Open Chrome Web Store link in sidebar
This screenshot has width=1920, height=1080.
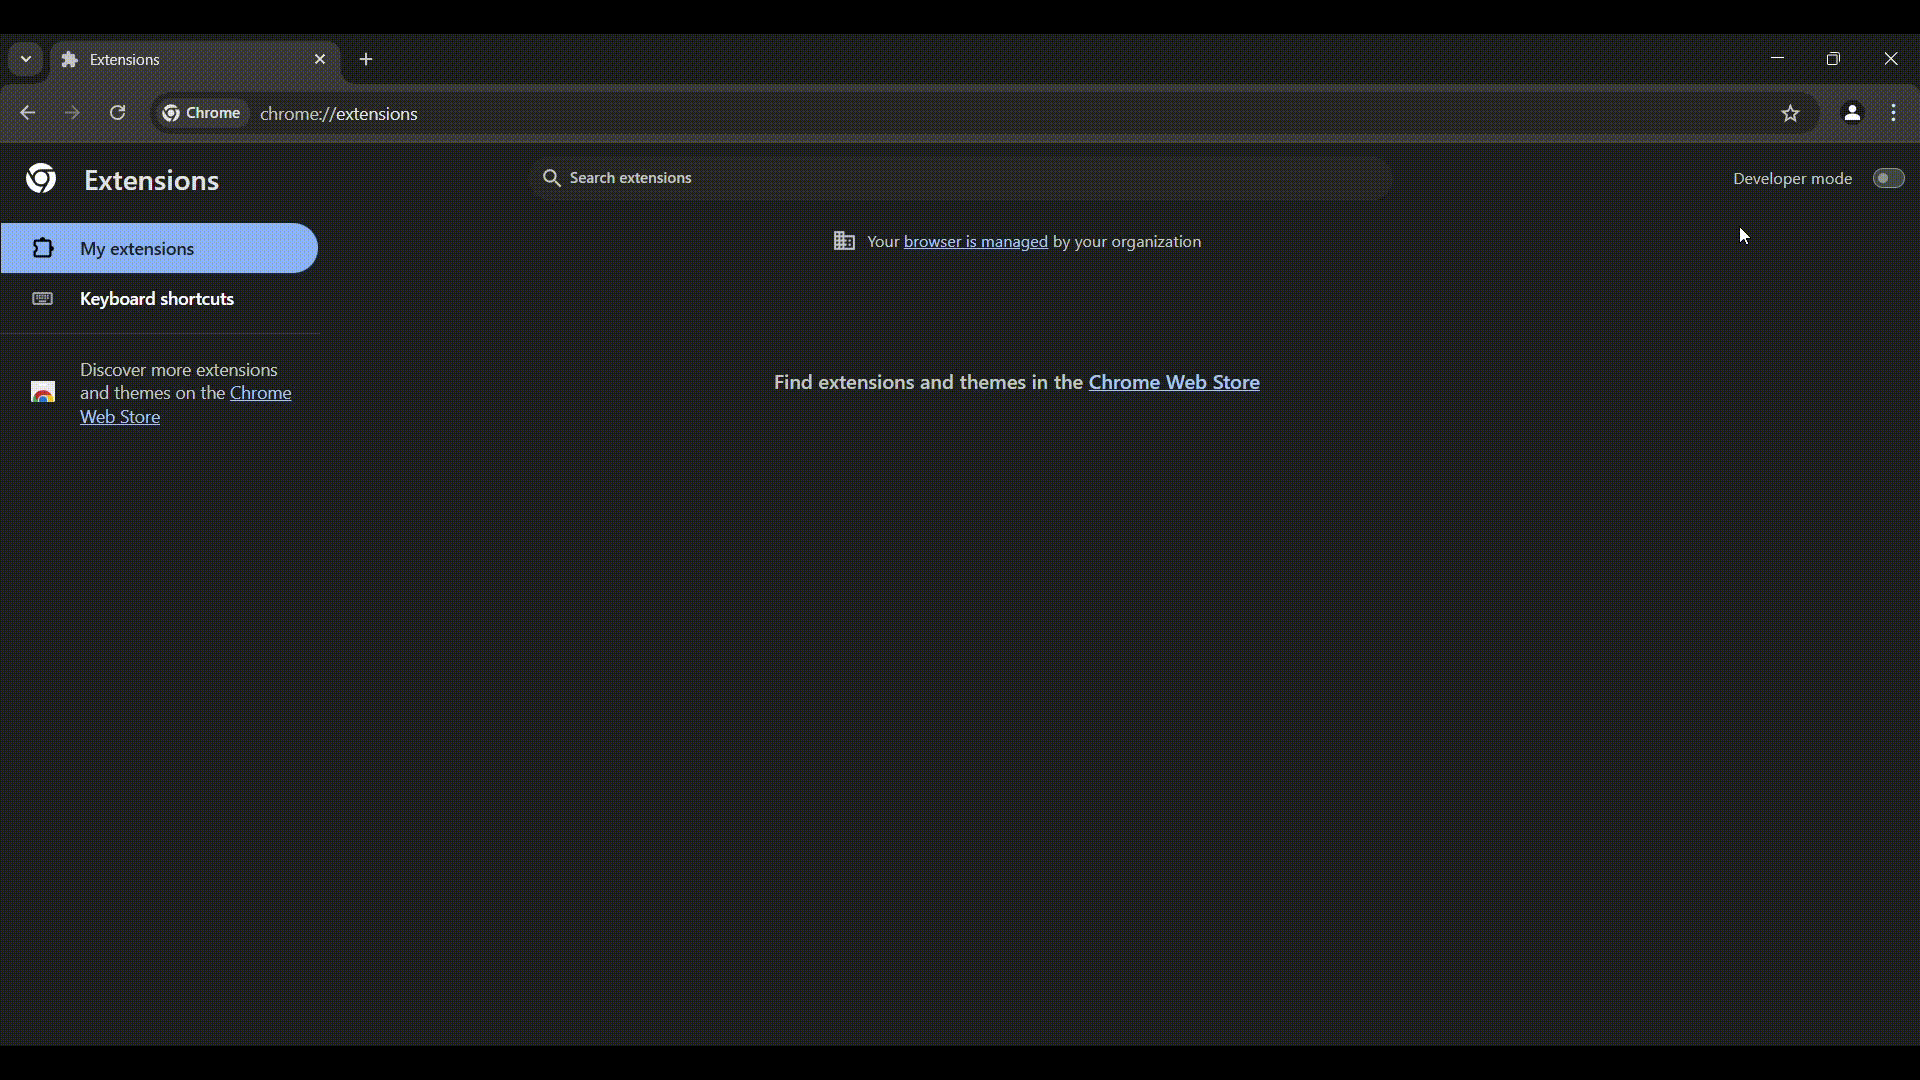[x=185, y=405]
